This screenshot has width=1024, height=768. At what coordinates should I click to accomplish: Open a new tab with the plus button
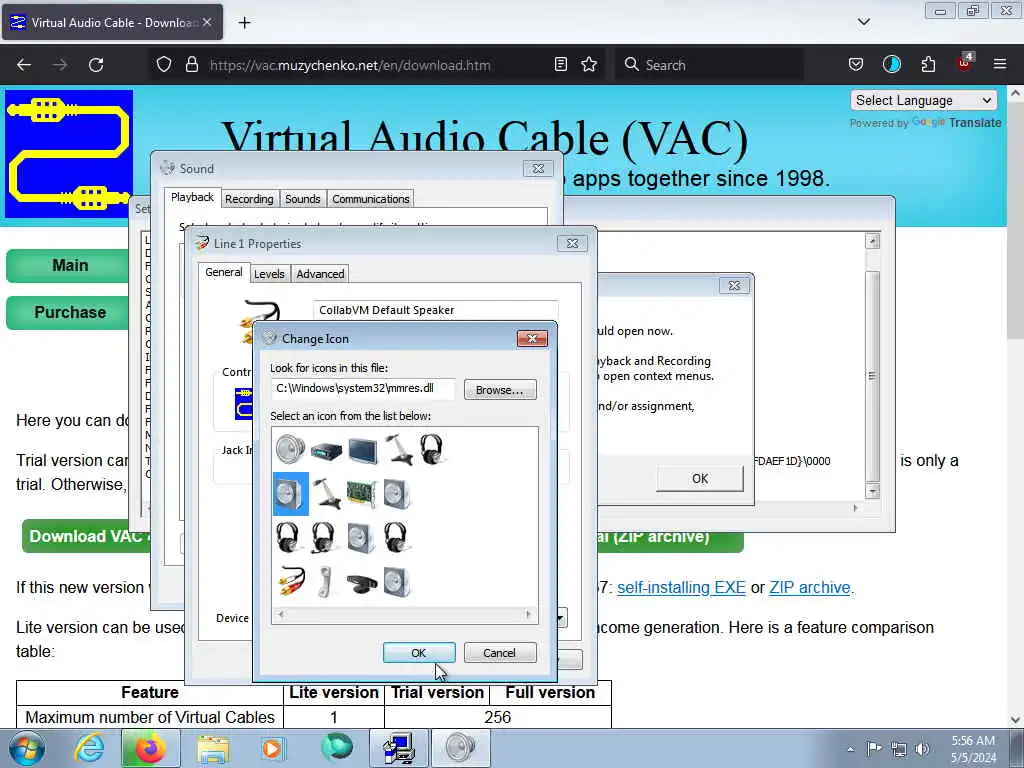244,23
